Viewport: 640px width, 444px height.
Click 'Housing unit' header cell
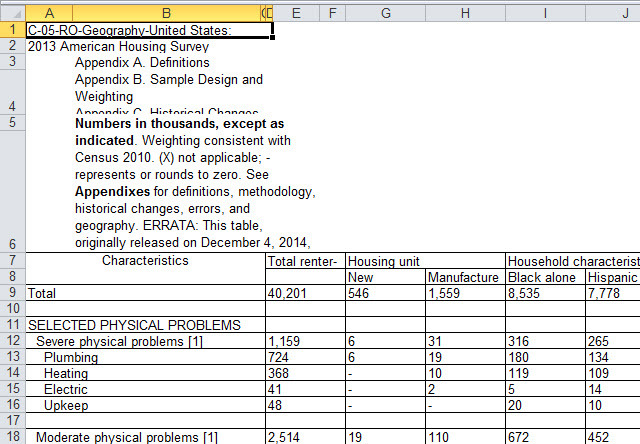[425, 261]
